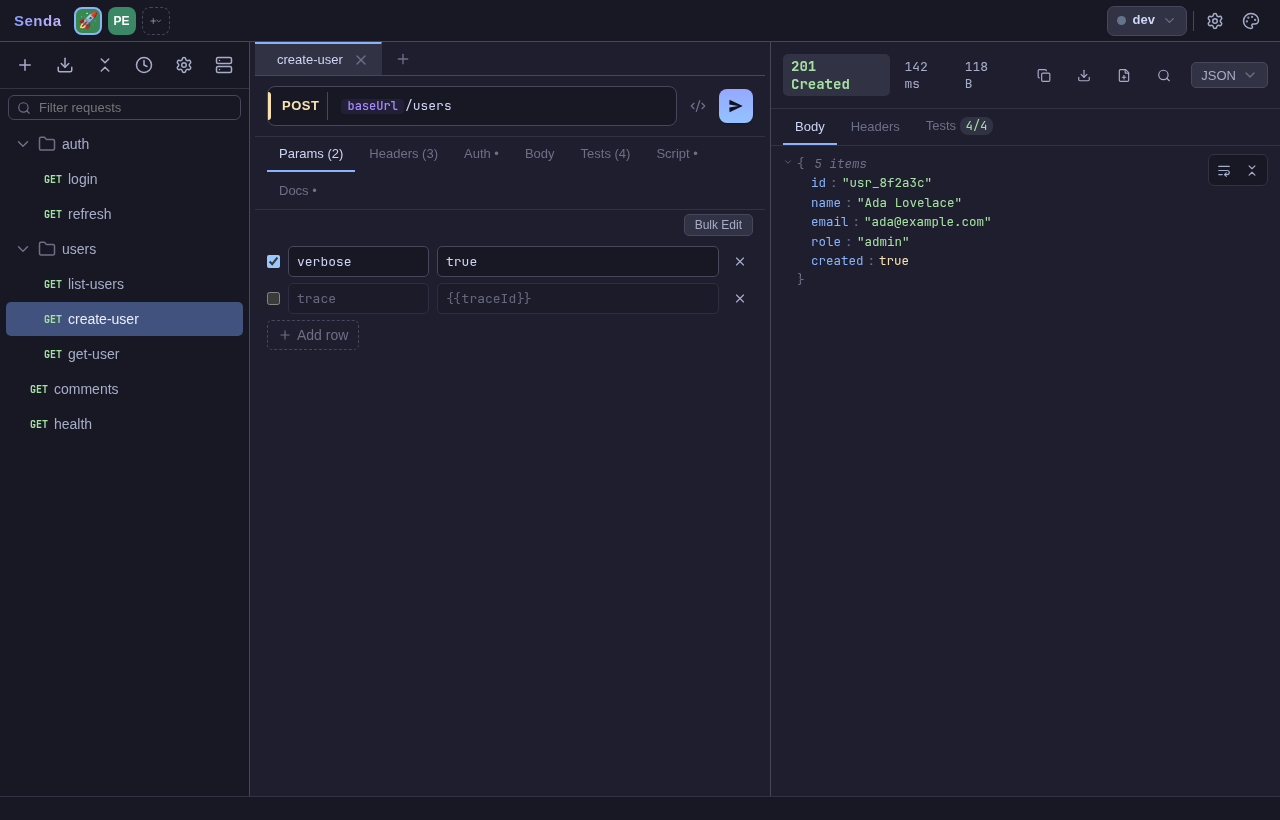Send the POST request
This screenshot has height=820, width=1280.
click(736, 106)
